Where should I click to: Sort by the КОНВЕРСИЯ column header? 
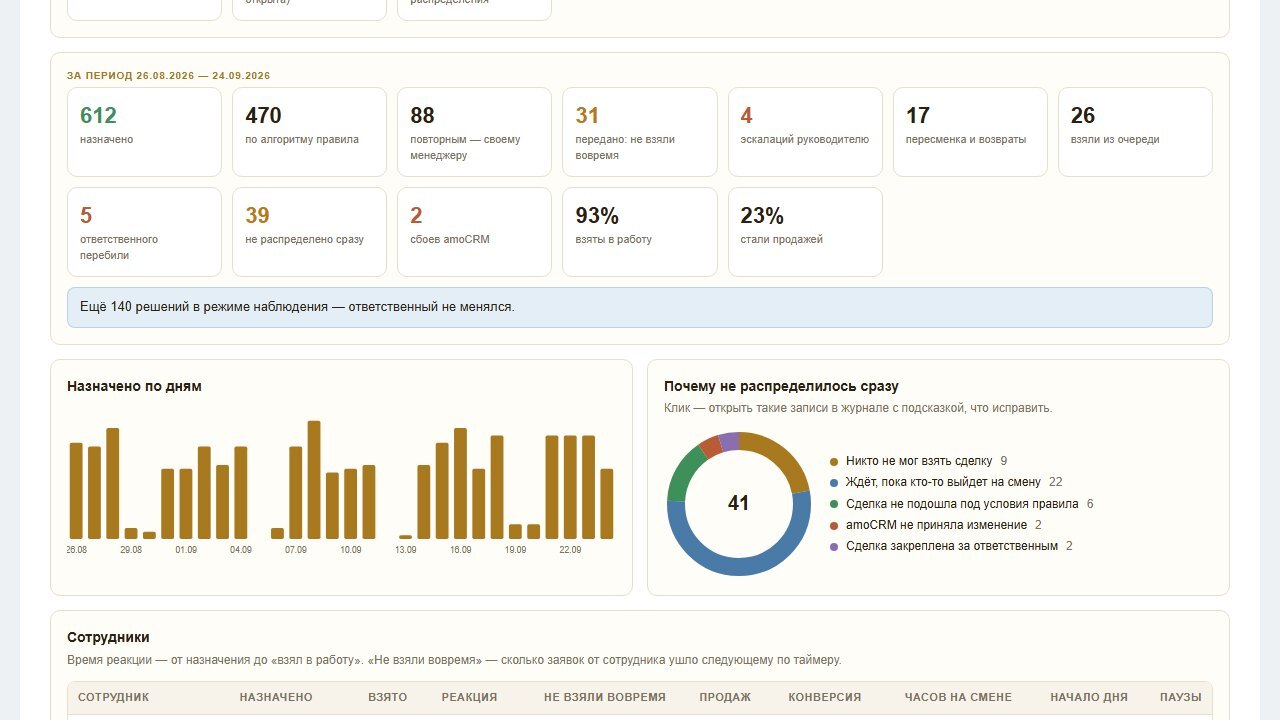(825, 697)
